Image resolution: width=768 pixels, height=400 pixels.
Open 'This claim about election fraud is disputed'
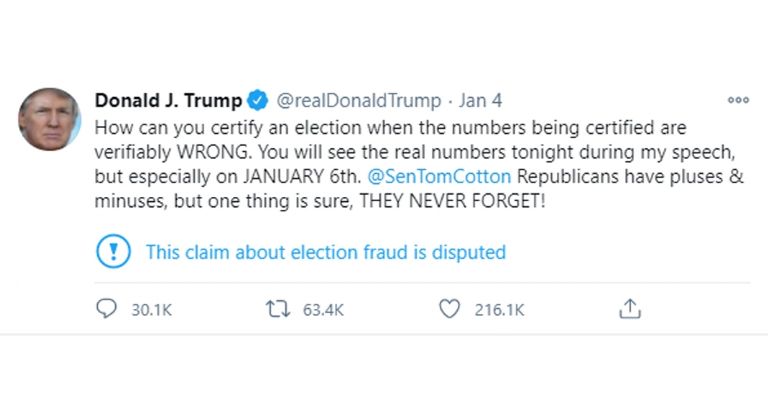(x=325, y=252)
